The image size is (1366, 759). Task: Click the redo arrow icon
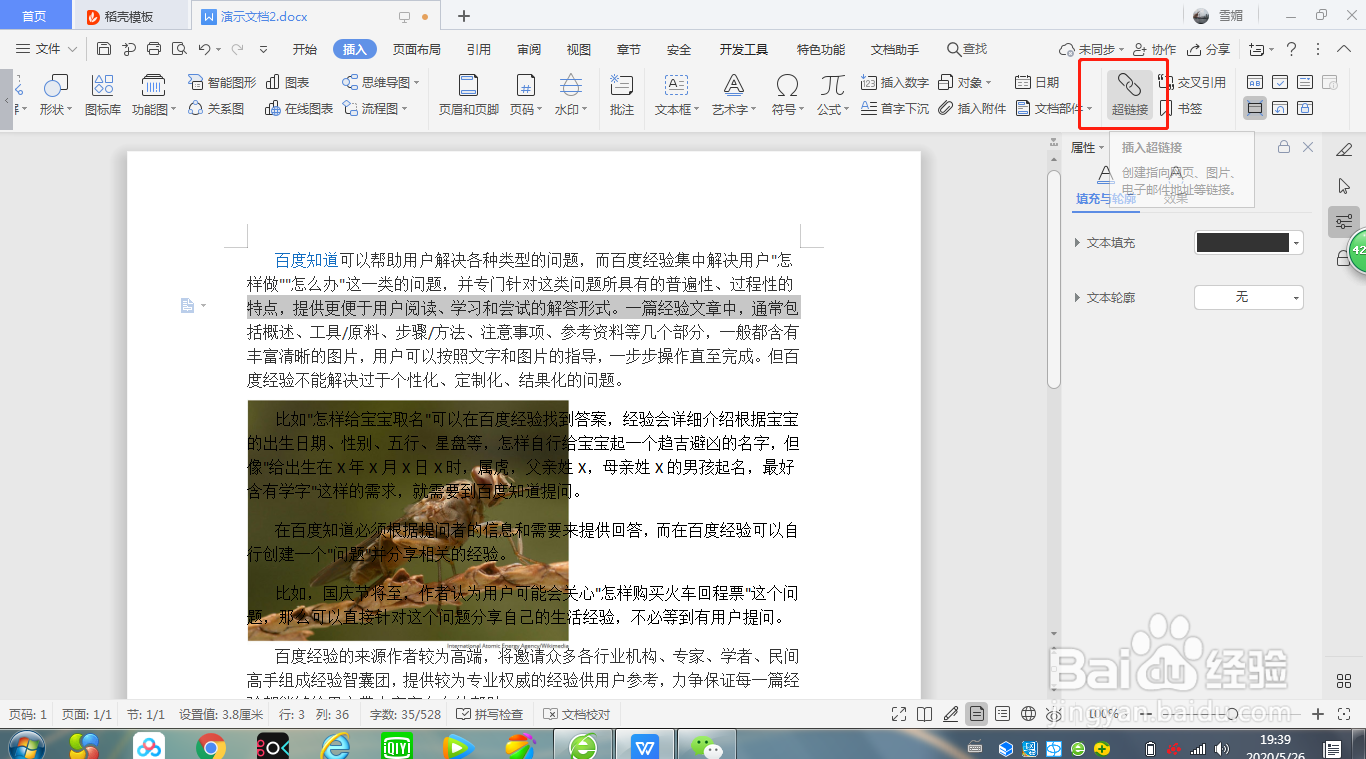point(236,49)
